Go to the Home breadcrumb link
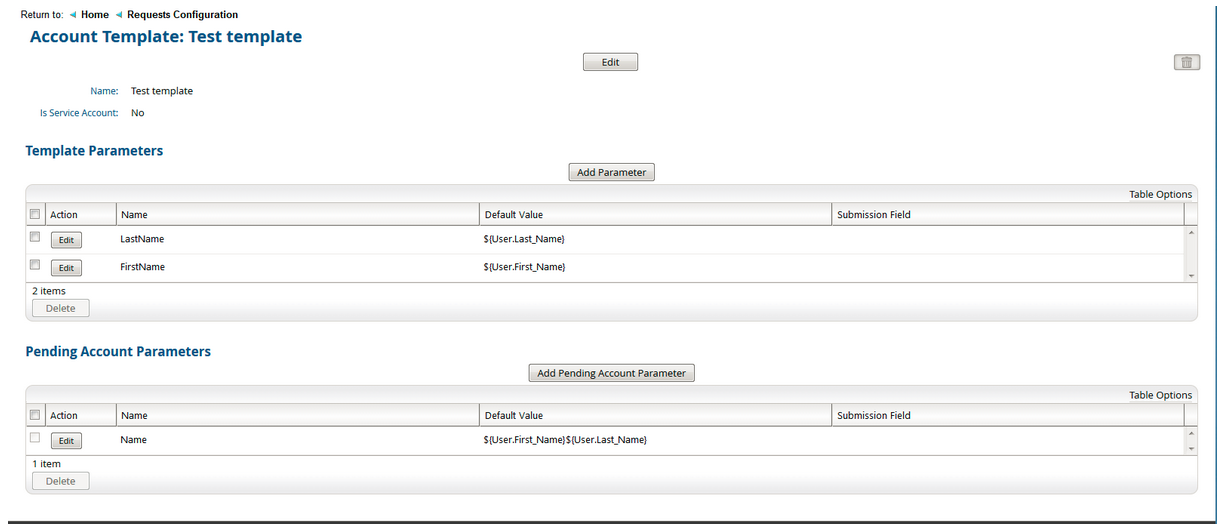1217x524 pixels. (x=95, y=15)
